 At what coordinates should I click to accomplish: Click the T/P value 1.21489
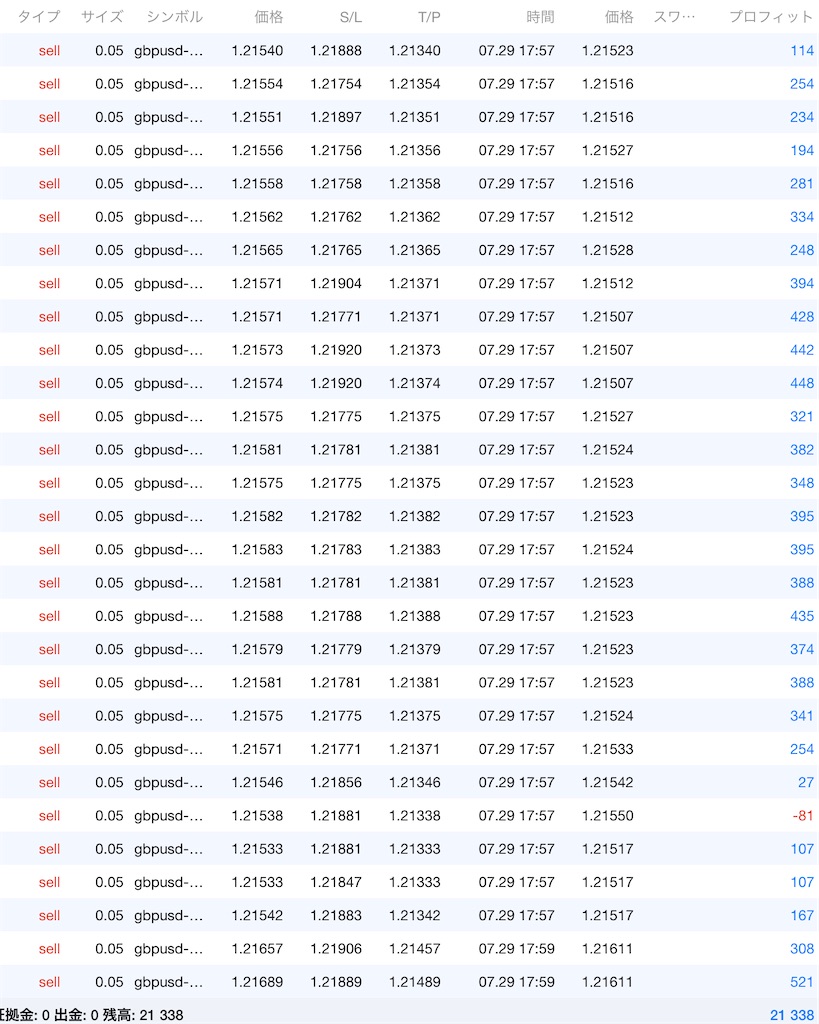tap(415, 982)
